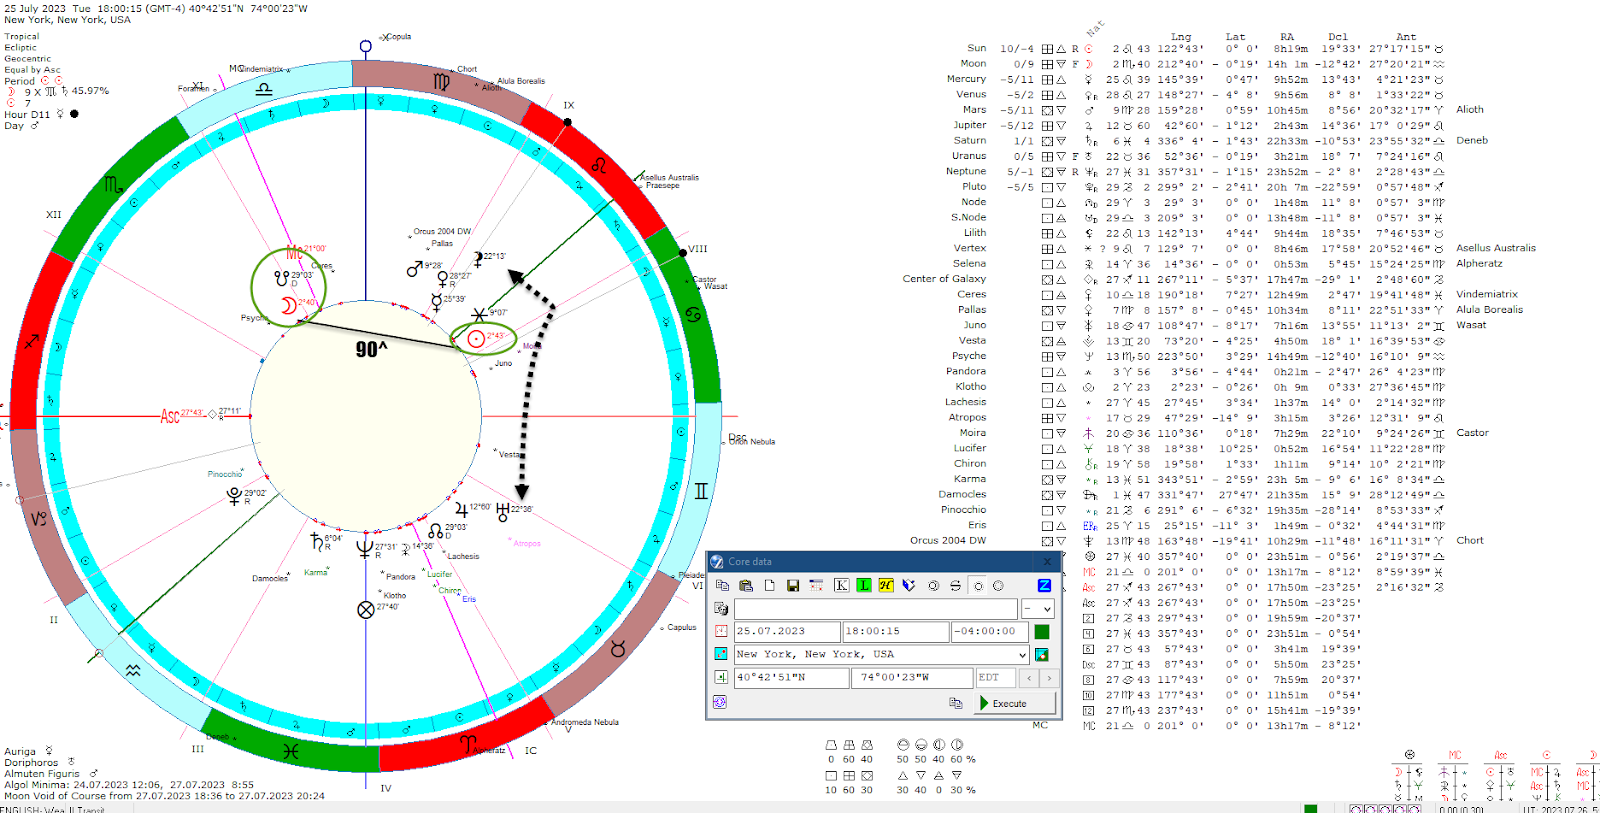1600x813 pixels.
Task: Click the K button in Core data toolbar
Action: 841,585
